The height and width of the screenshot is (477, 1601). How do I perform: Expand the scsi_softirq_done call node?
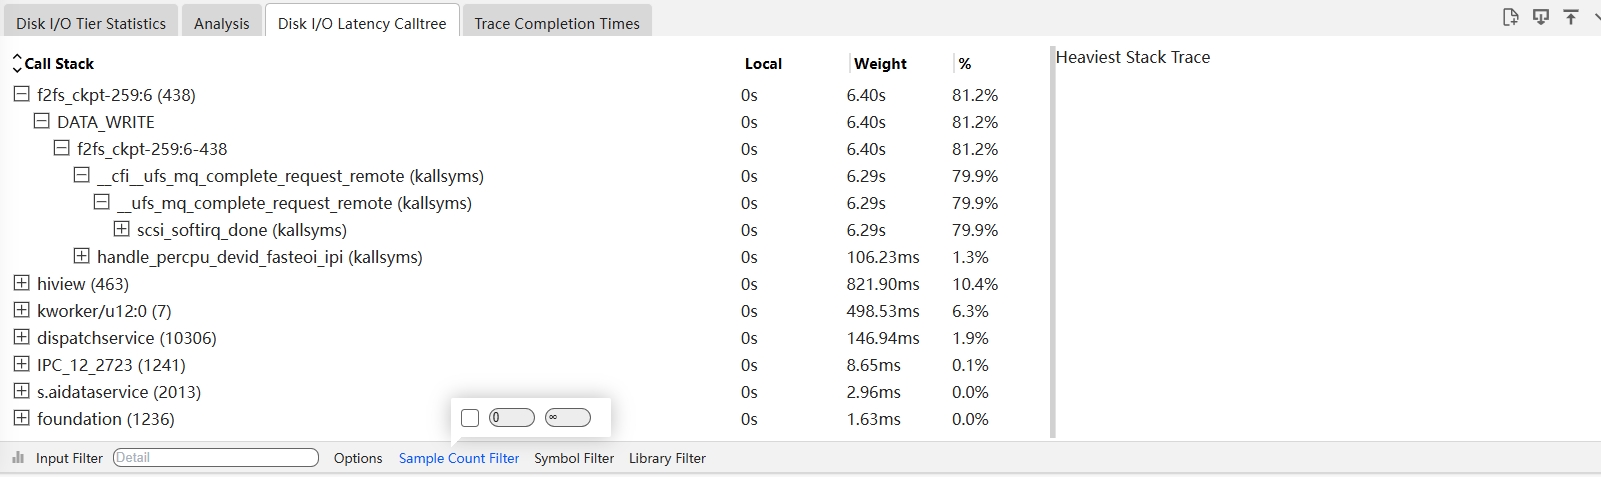121,230
